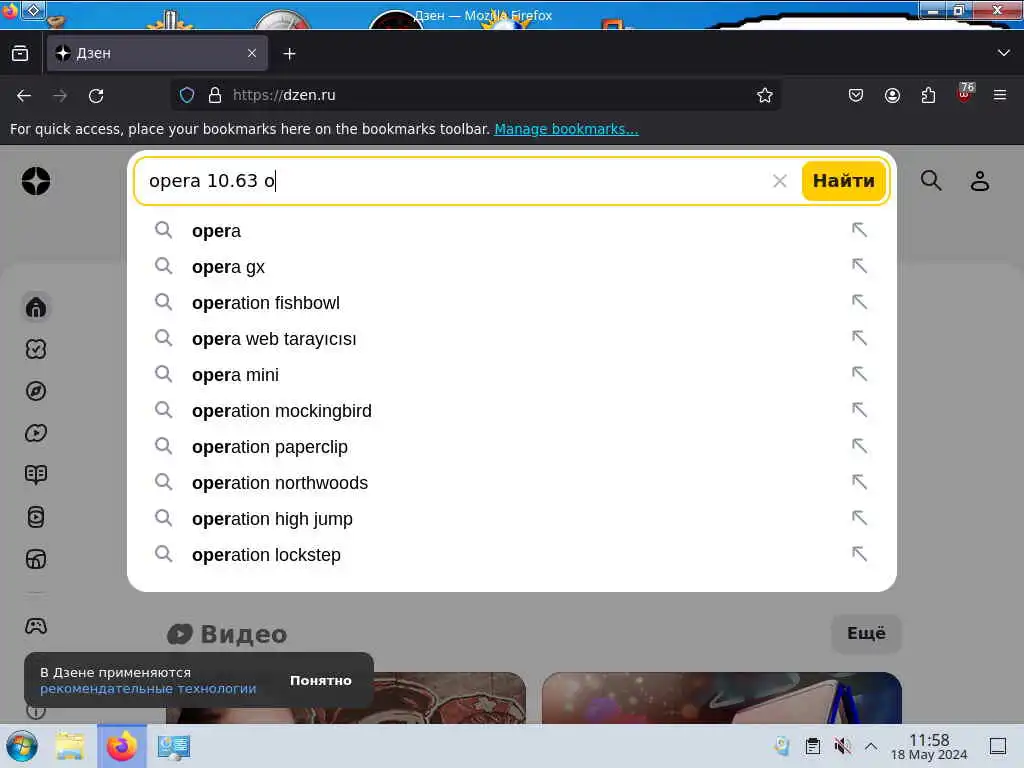Switch to the Дзен tab
This screenshot has height=768, width=1024.
click(157, 53)
